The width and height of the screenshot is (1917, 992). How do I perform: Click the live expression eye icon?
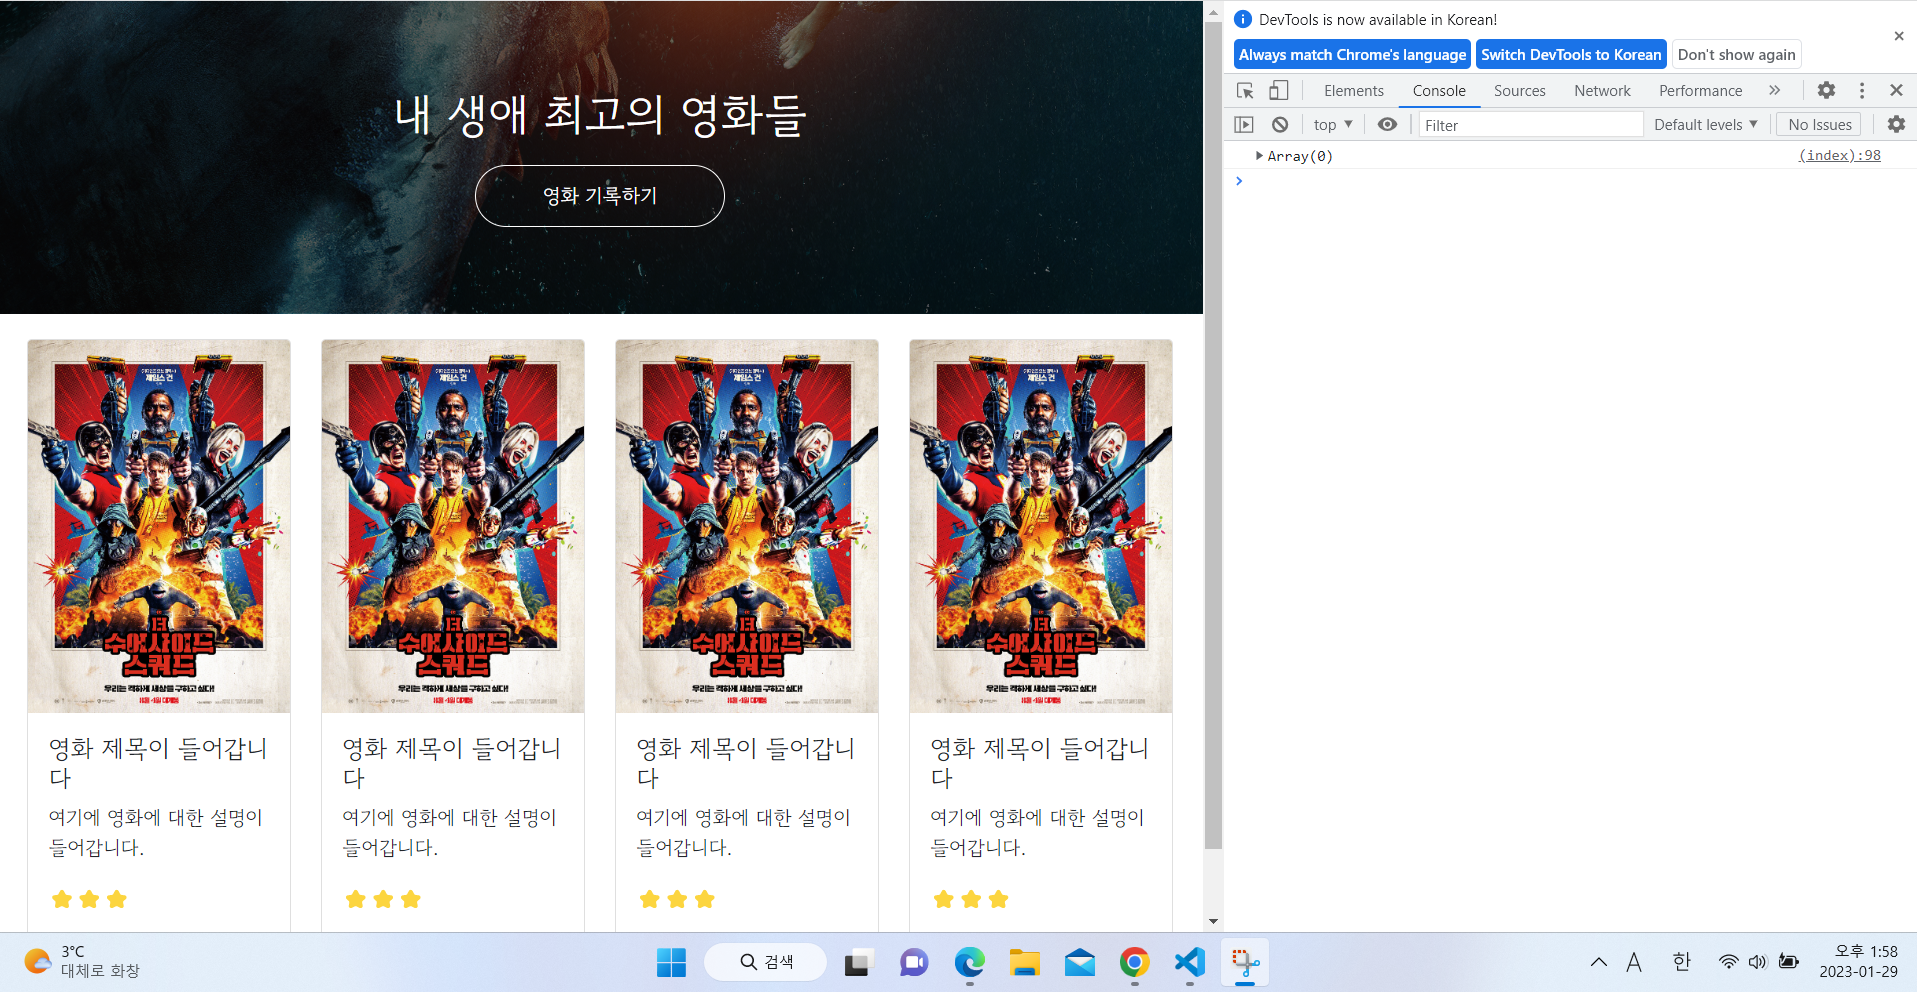tap(1387, 125)
